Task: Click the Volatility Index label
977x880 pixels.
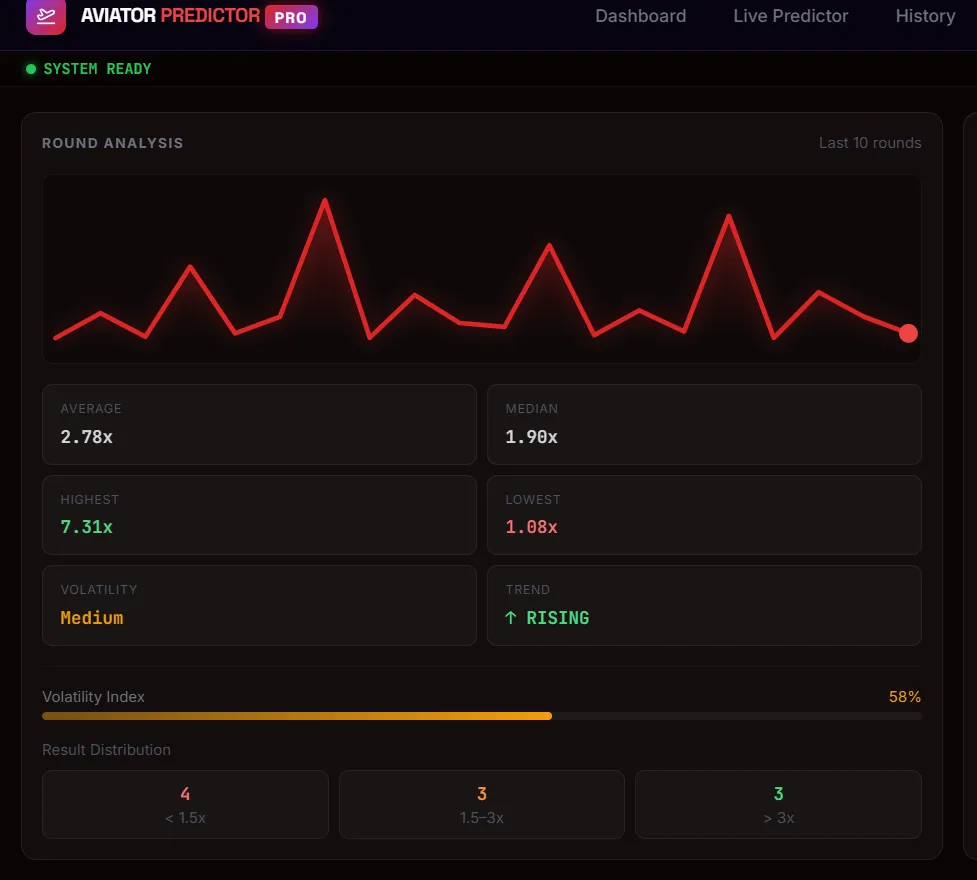Action: coord(93,697)
